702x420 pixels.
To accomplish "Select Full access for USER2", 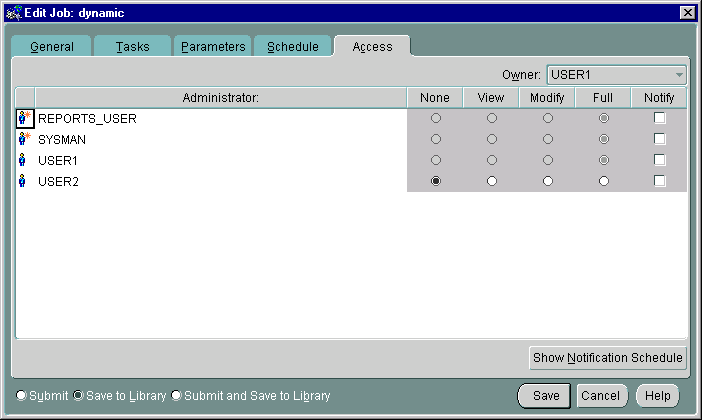I will tap(603, 181).
